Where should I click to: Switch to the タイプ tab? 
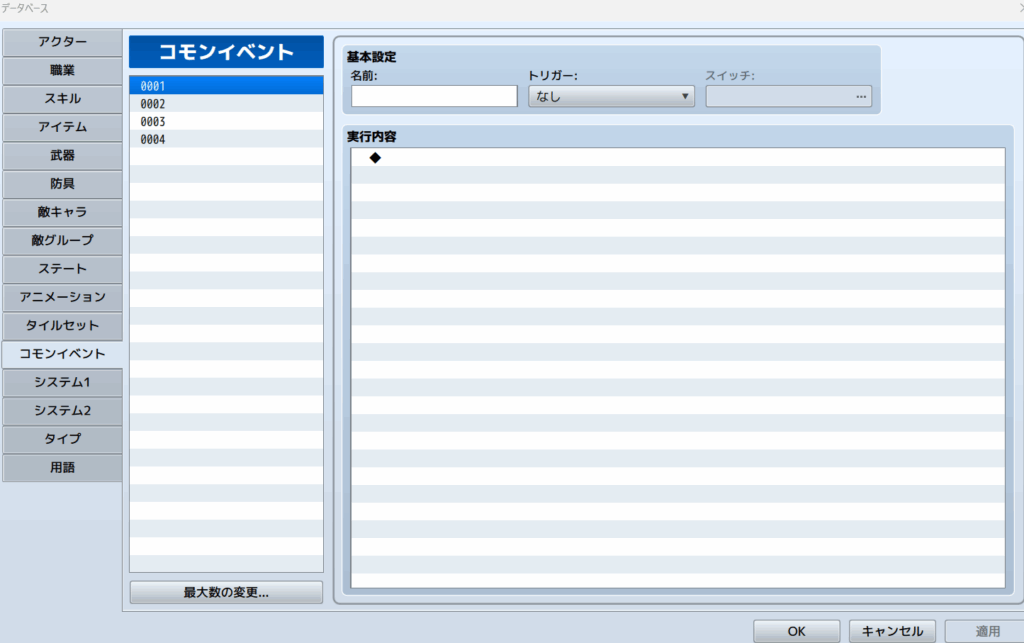point(62,439)
